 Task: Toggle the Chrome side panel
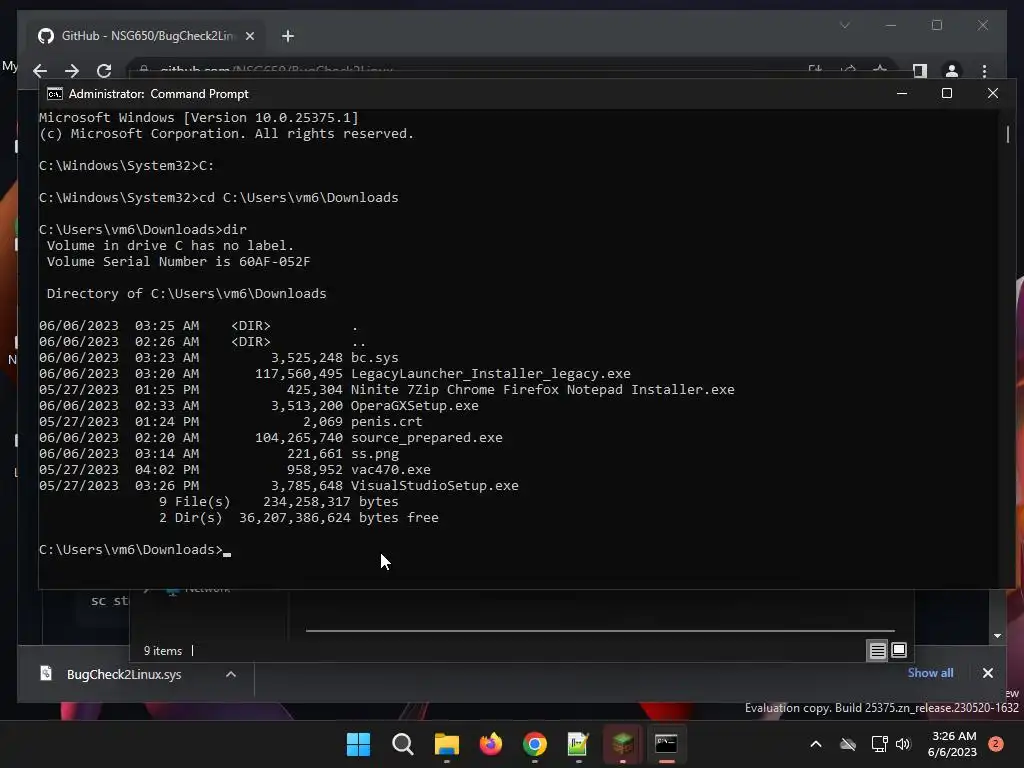[x=920, y=71]
